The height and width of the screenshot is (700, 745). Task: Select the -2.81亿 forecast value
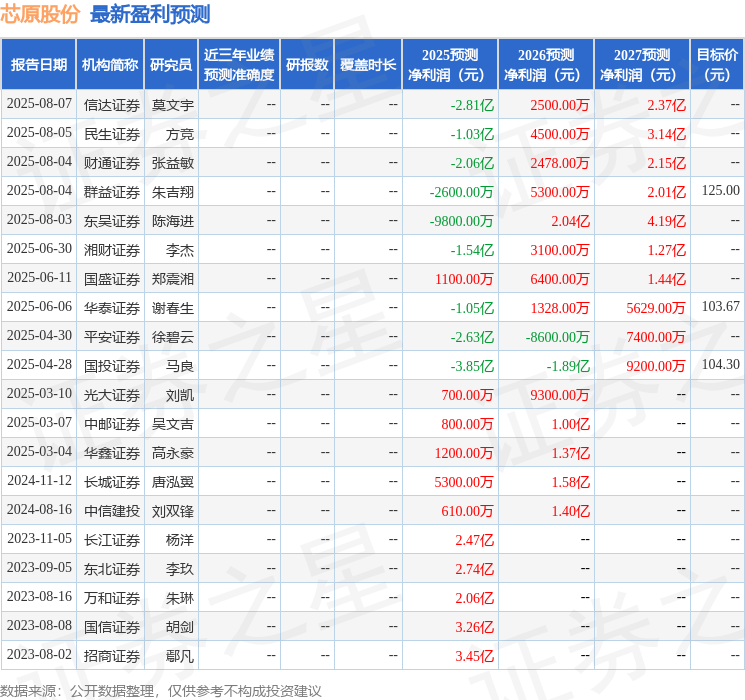(472, 105)
